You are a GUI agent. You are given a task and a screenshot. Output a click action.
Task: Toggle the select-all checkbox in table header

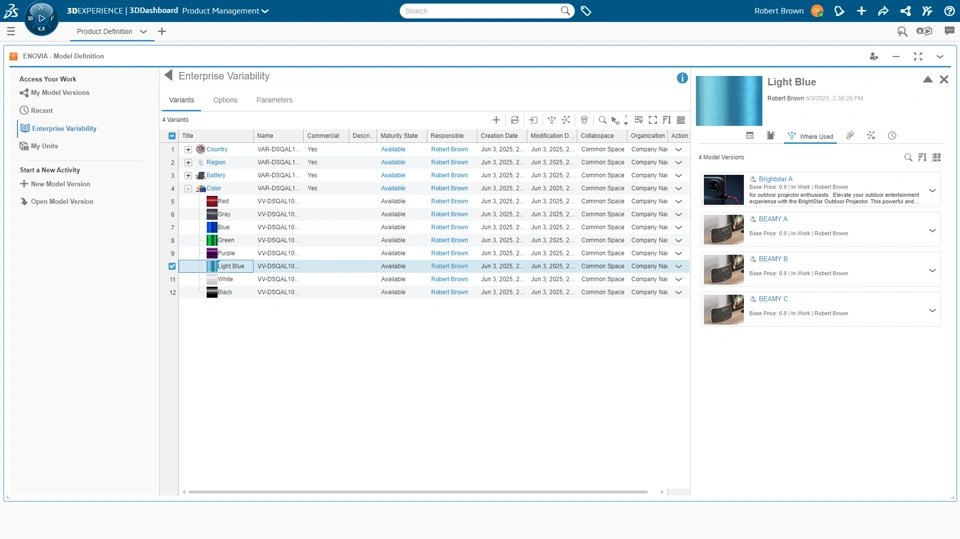pos(172,136)
